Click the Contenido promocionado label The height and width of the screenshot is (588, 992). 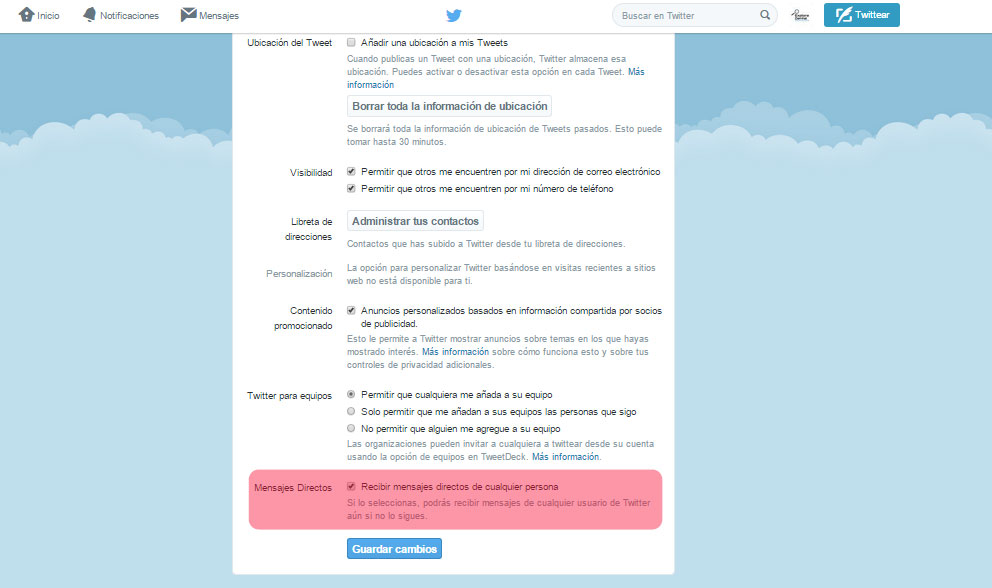[303, 318]
